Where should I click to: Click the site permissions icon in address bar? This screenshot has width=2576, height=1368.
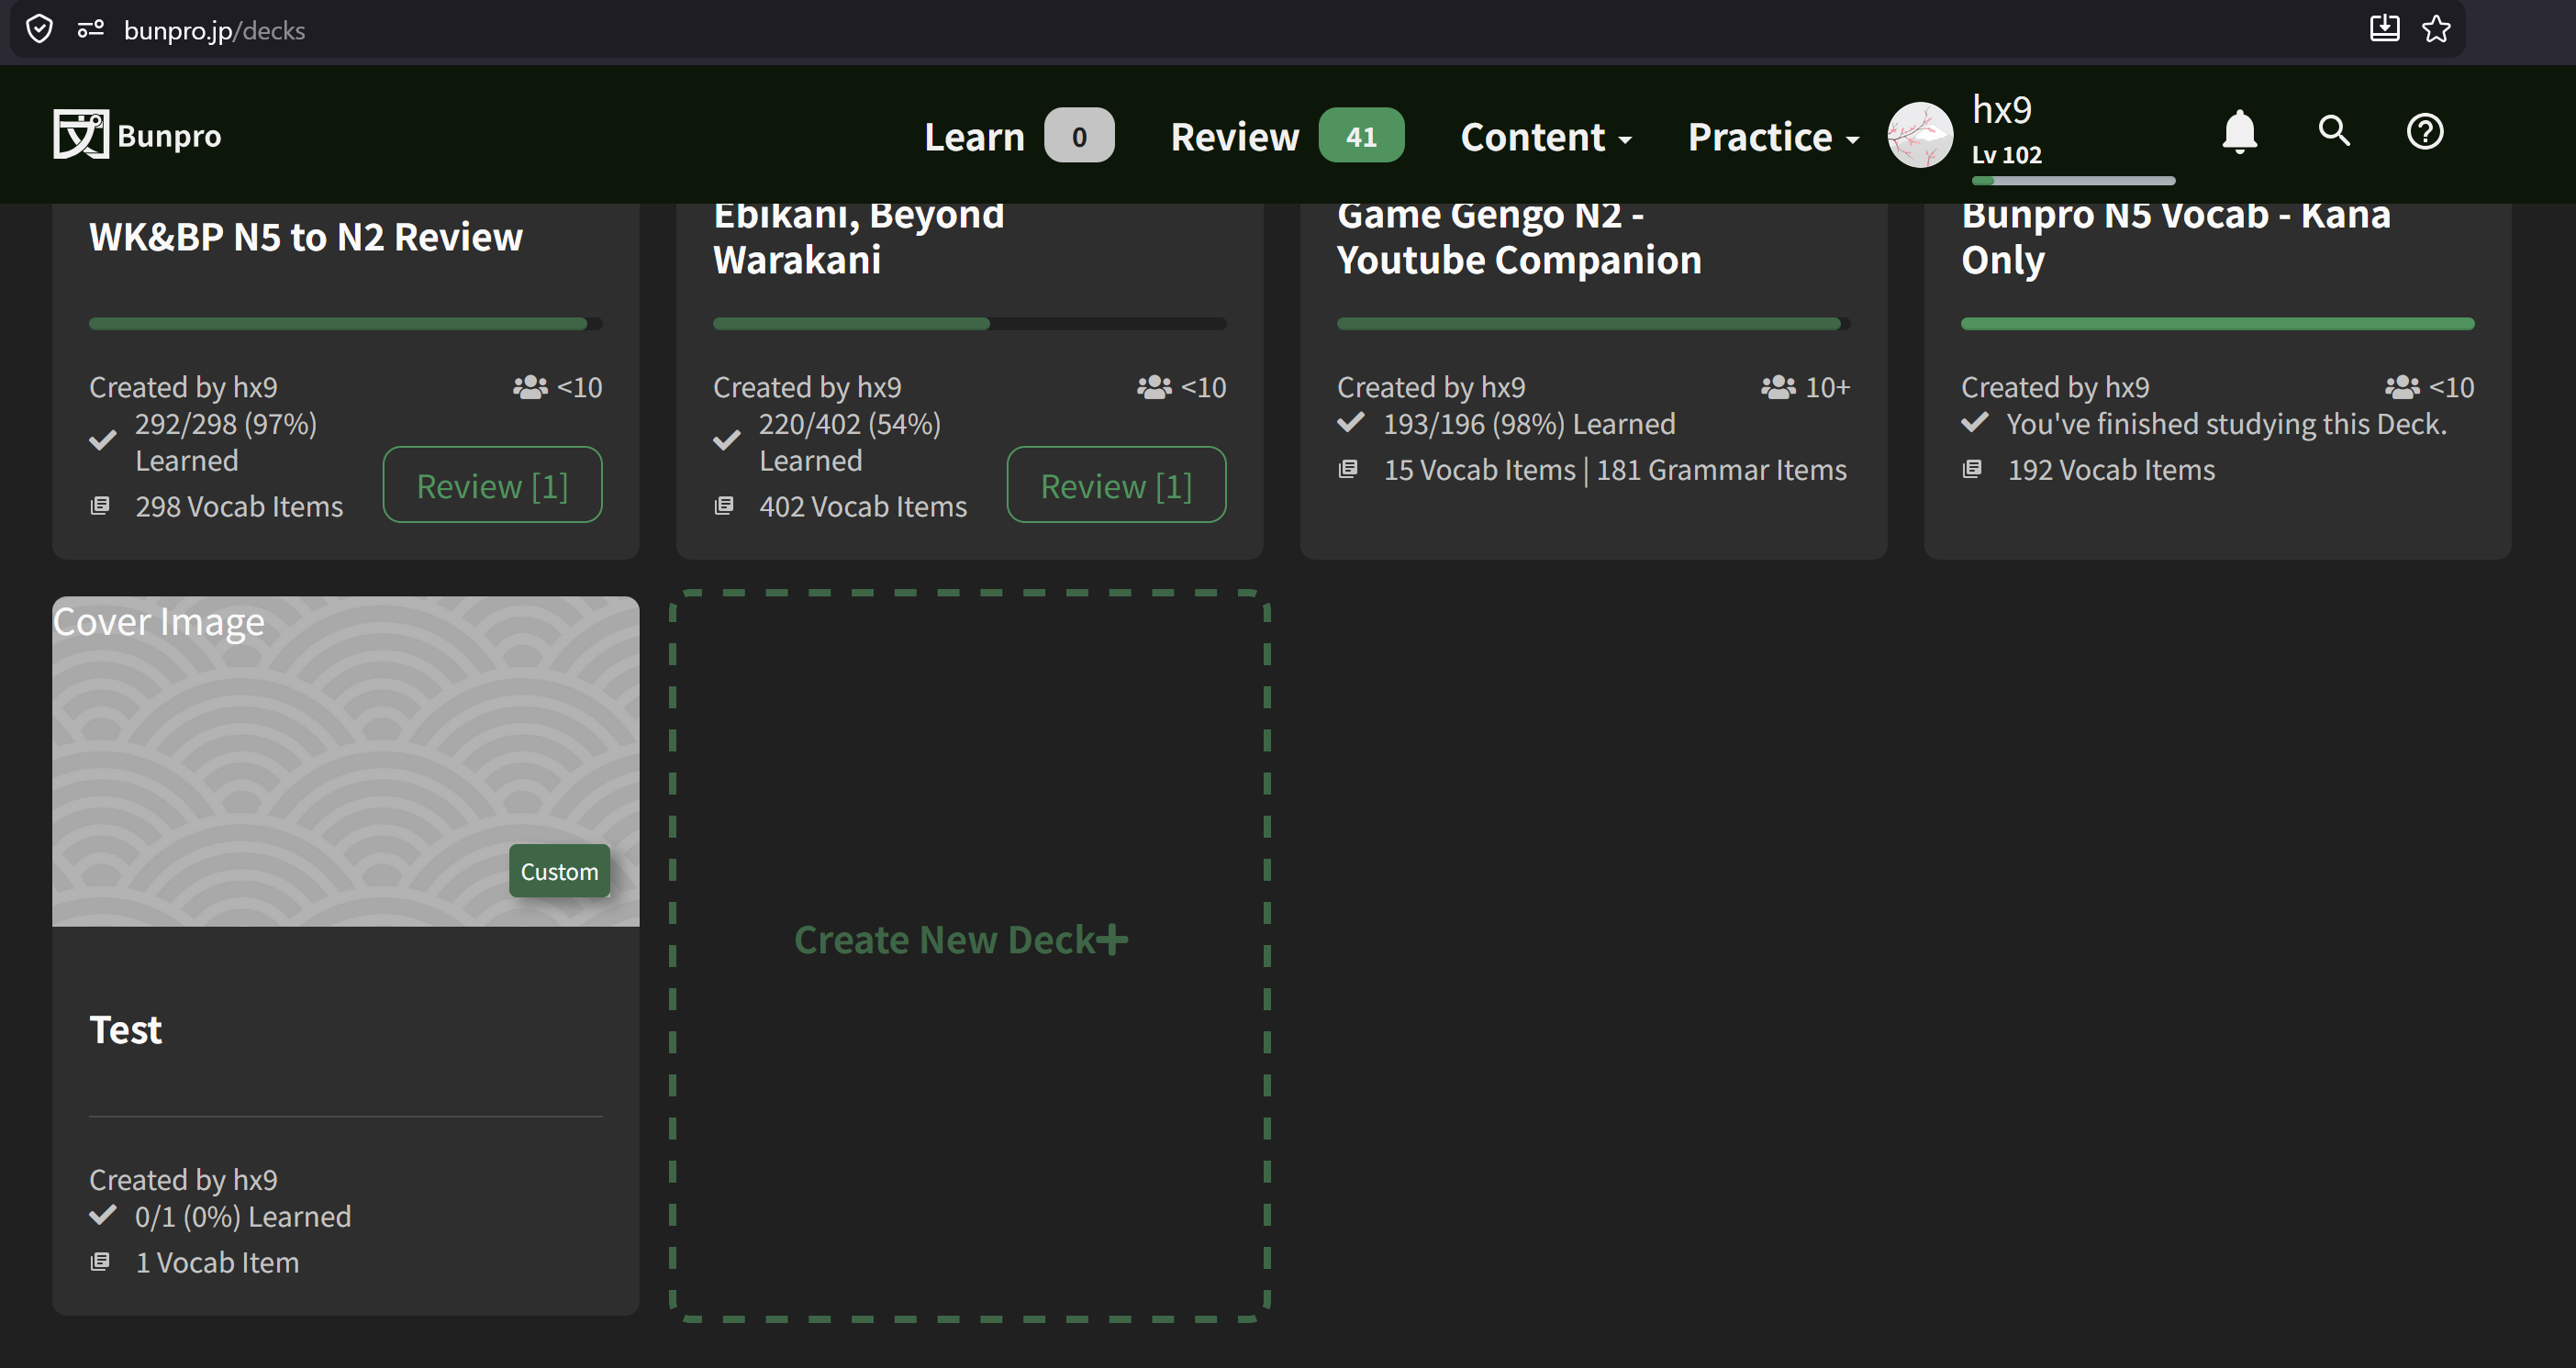coord(90,29)
